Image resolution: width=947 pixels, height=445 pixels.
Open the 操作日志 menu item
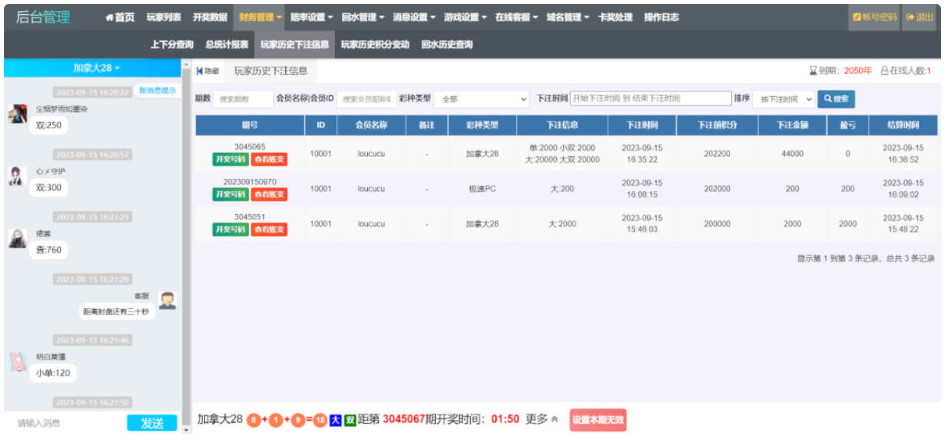661,18
